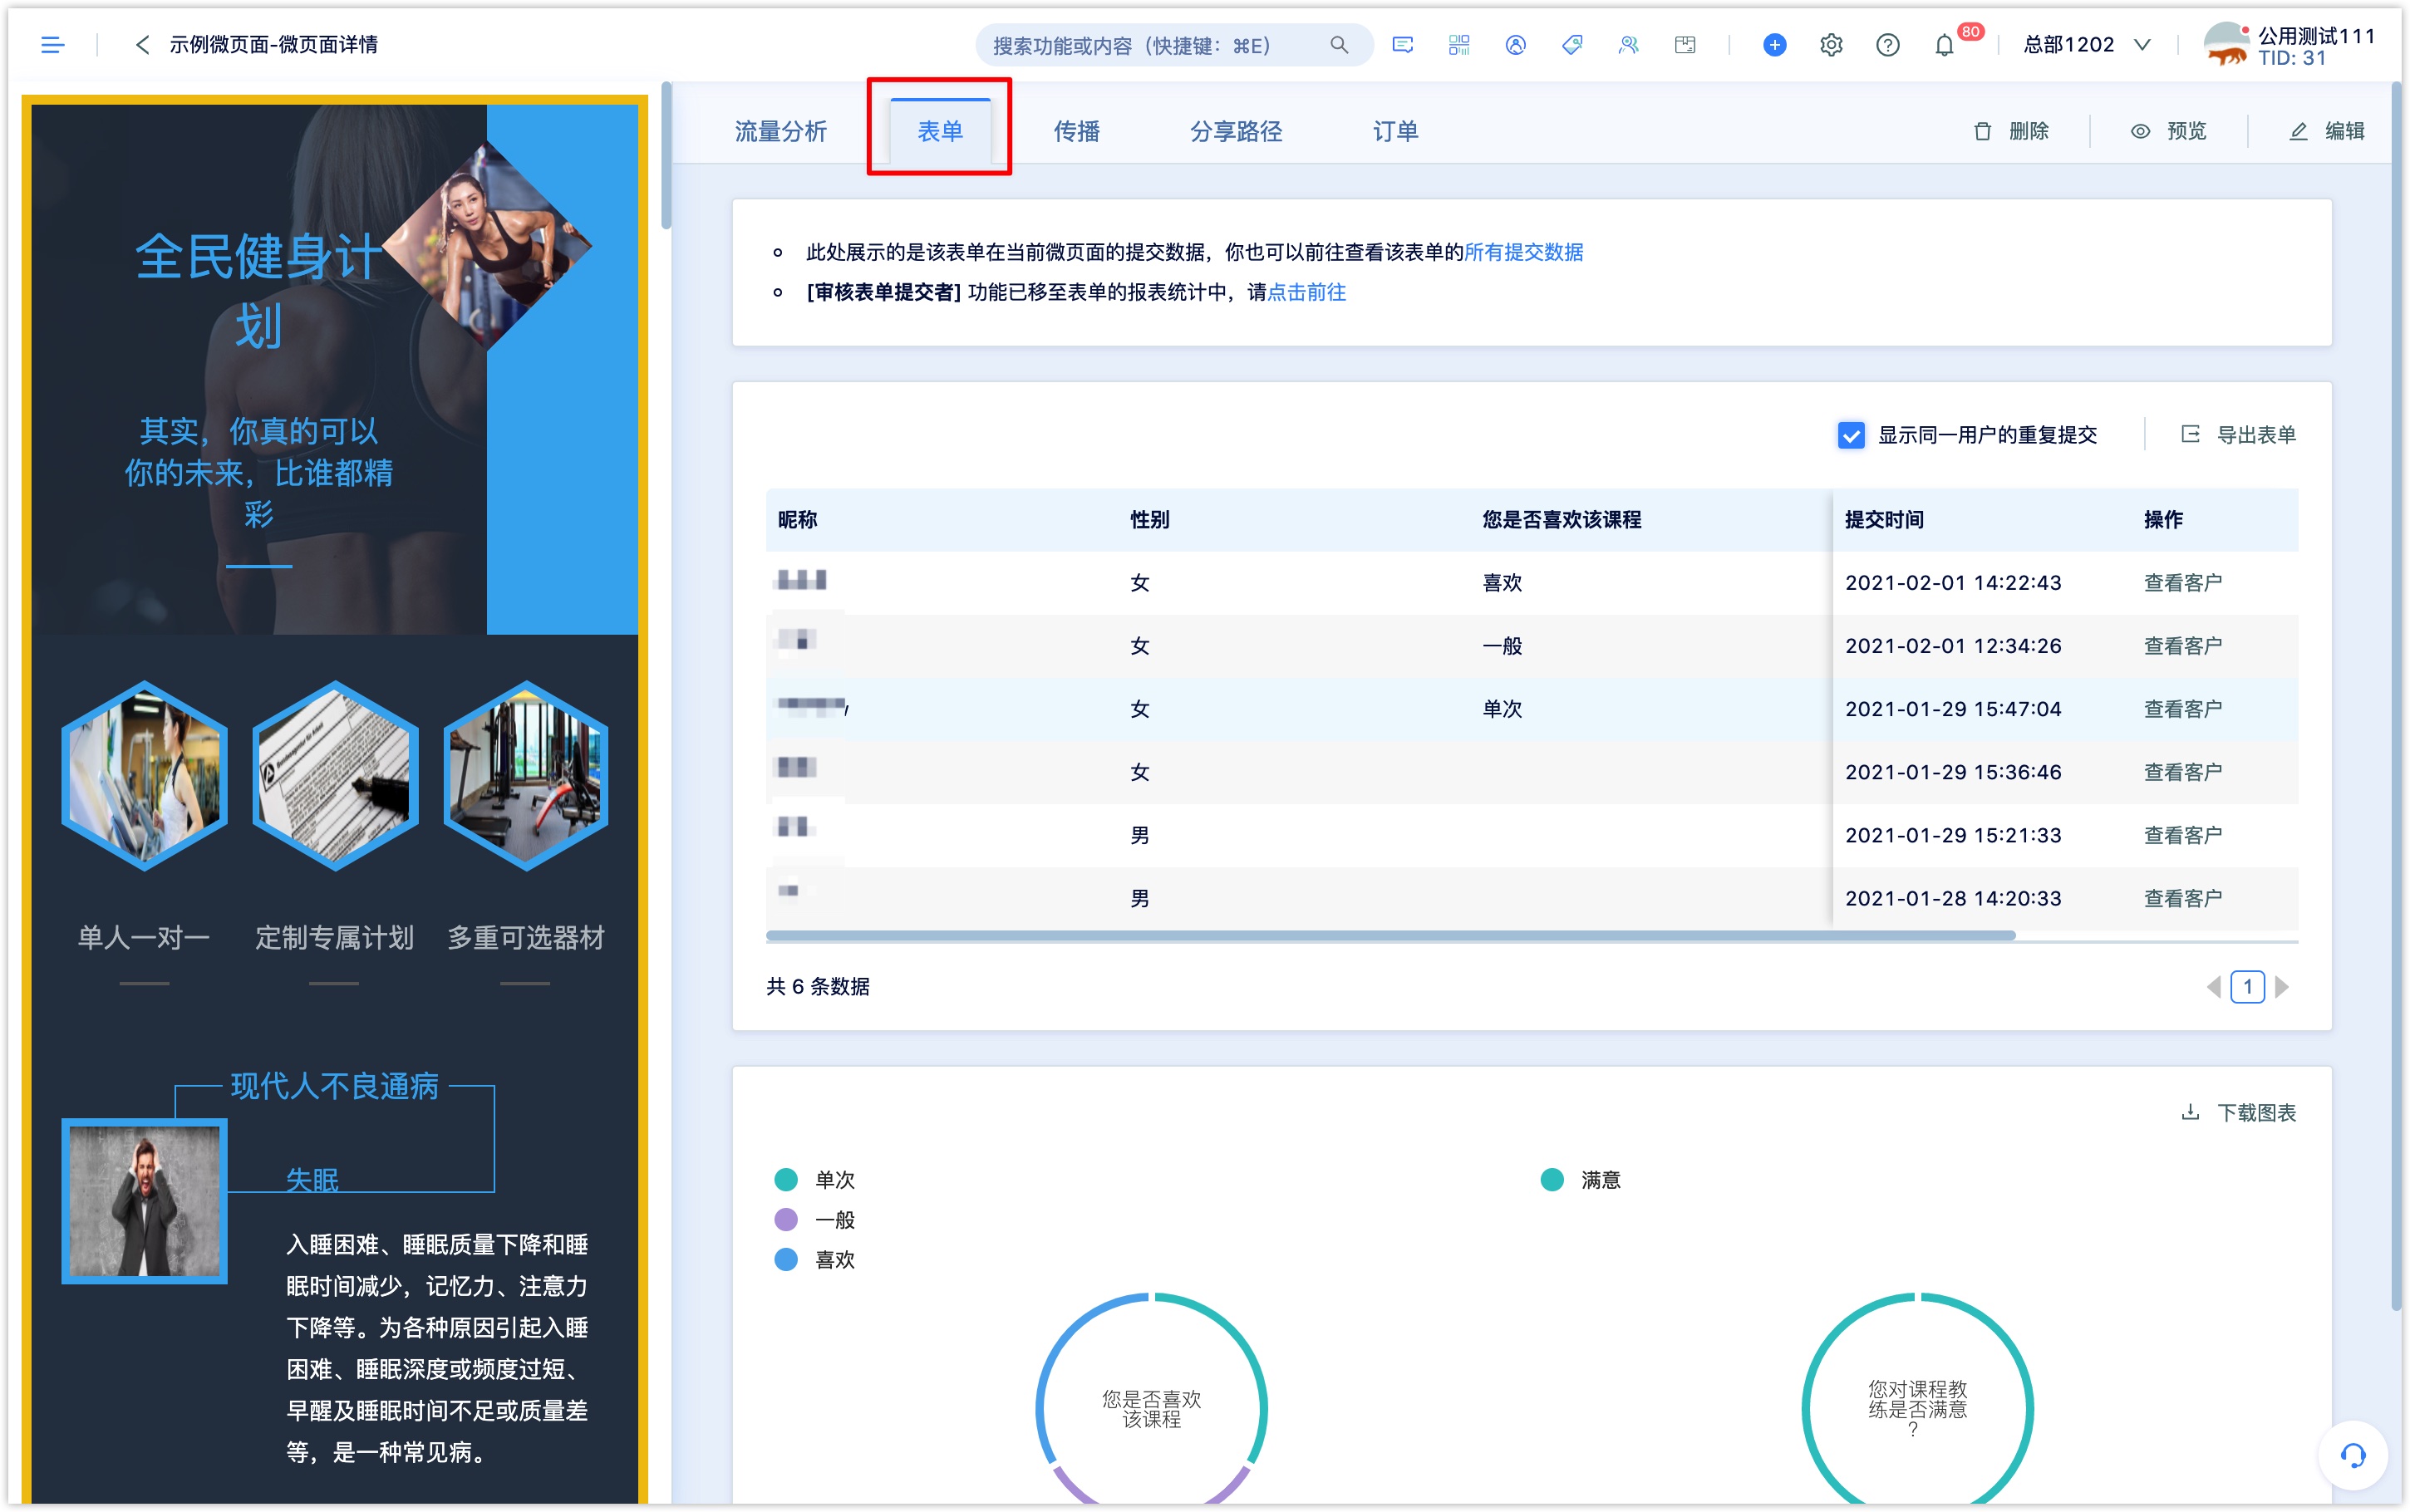Click the 公用测试111 account name

pos(2316,35)
